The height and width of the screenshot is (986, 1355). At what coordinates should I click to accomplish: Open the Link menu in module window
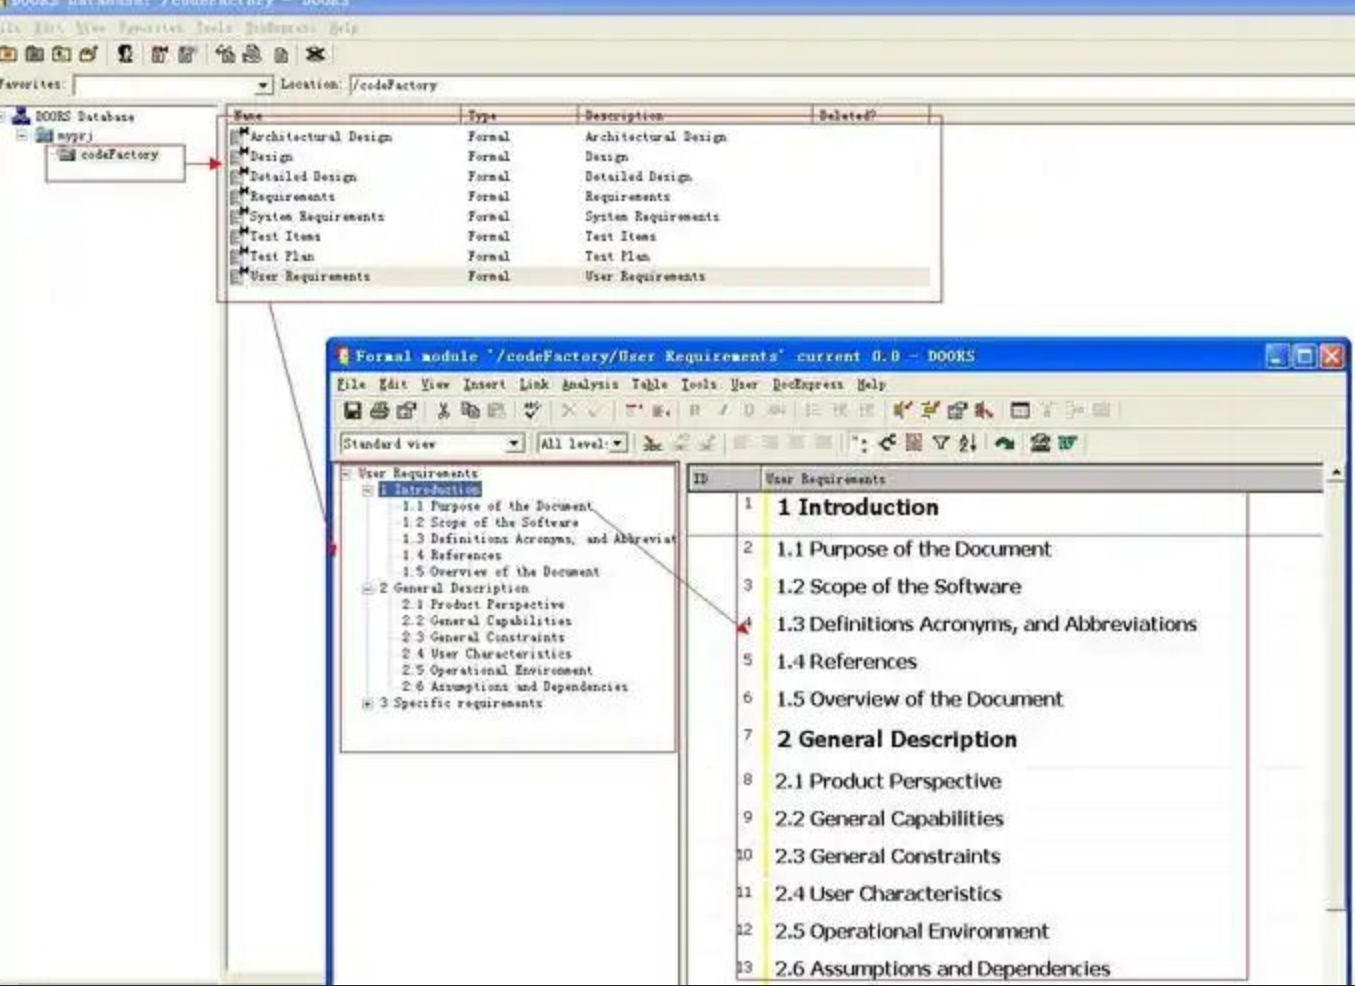(534, 384)
